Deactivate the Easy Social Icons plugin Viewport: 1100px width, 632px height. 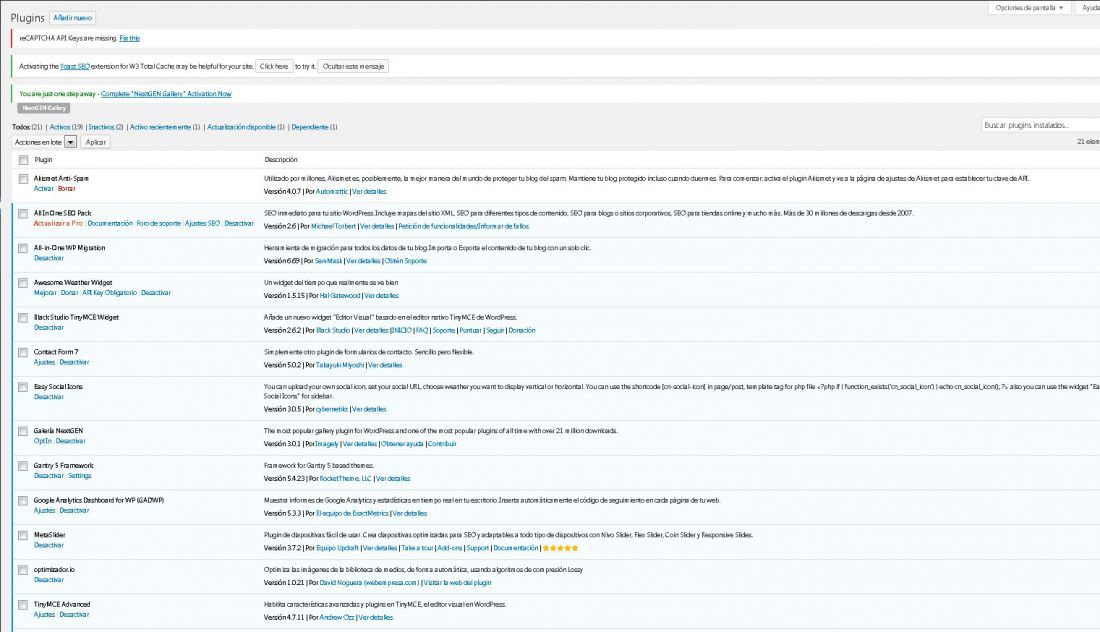49,397
